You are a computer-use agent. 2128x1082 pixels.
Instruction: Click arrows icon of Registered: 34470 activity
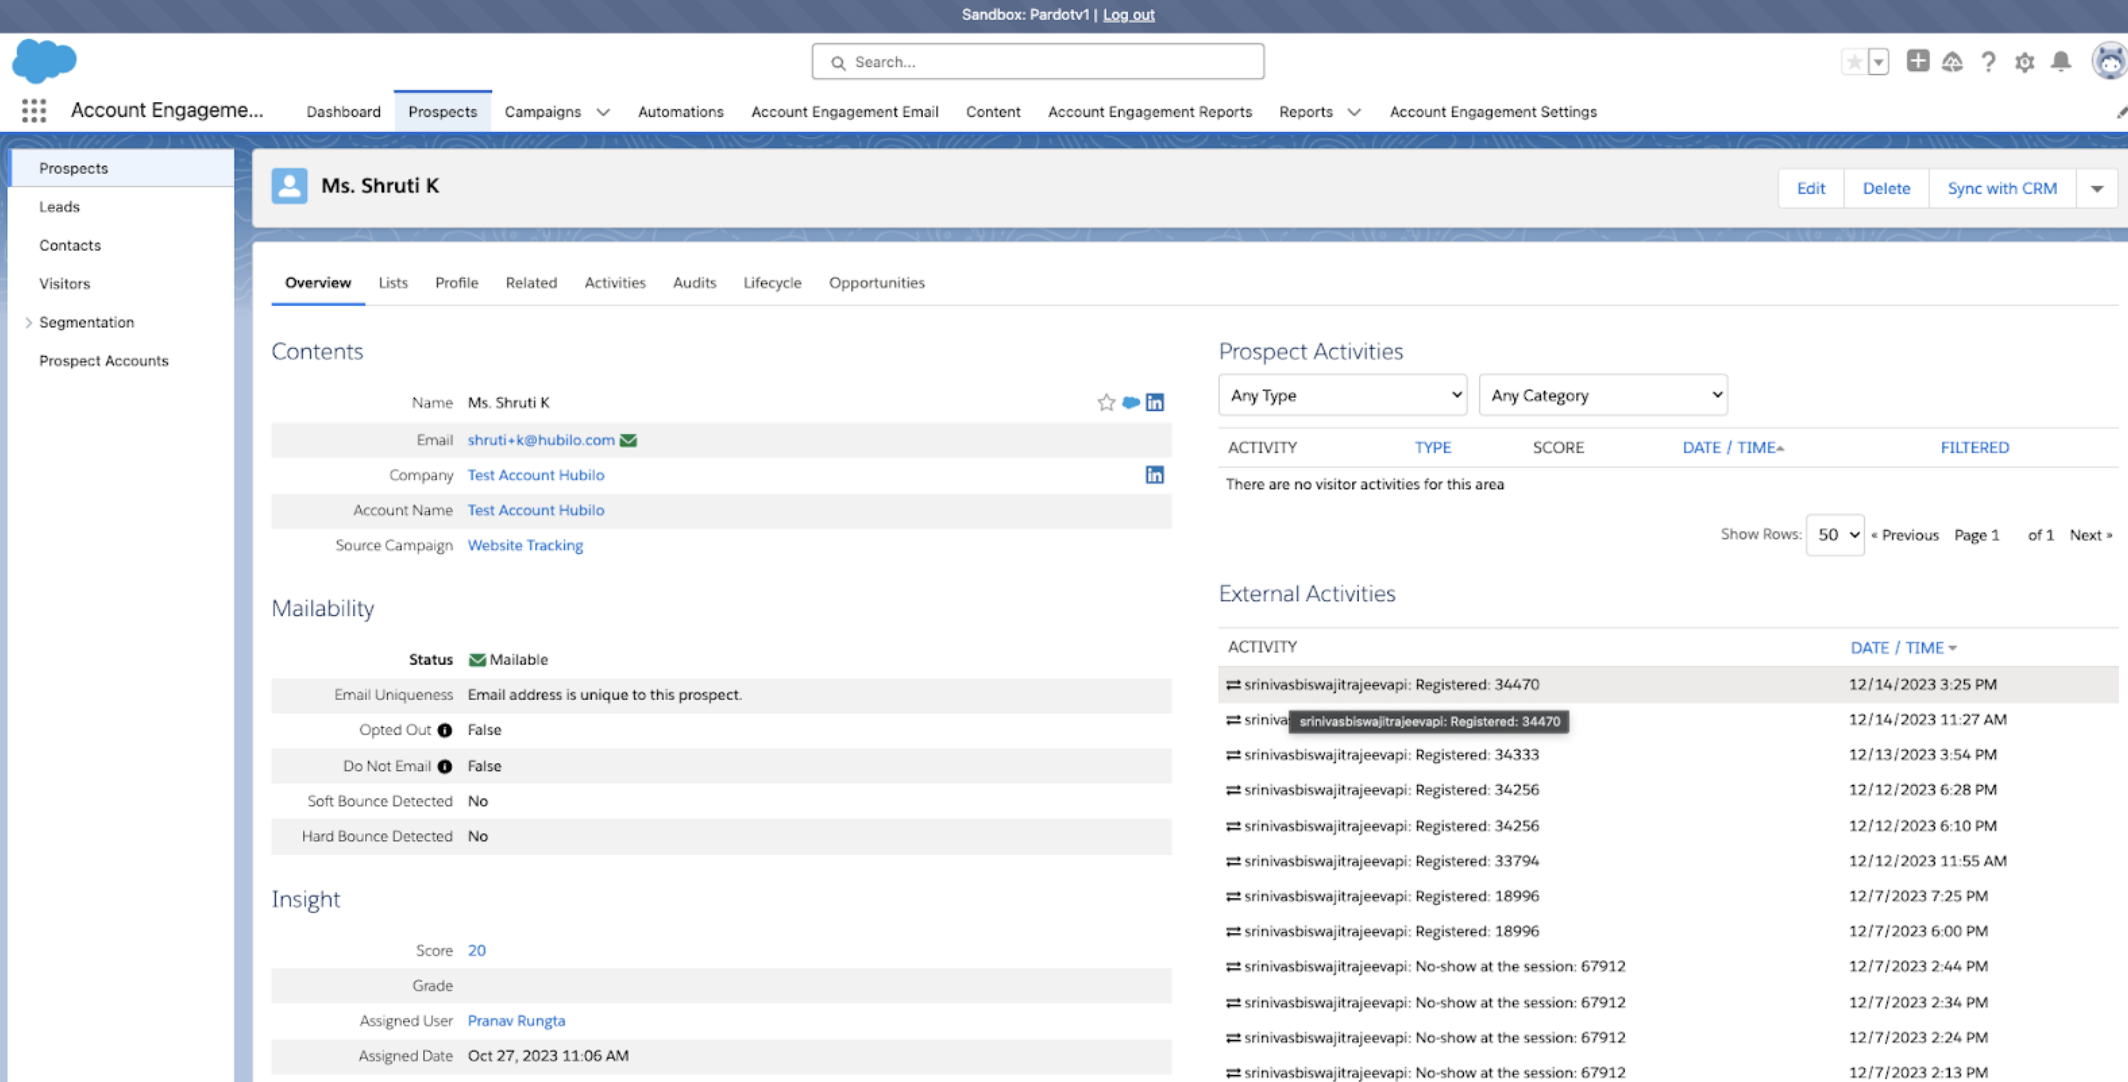[1233, 685]
